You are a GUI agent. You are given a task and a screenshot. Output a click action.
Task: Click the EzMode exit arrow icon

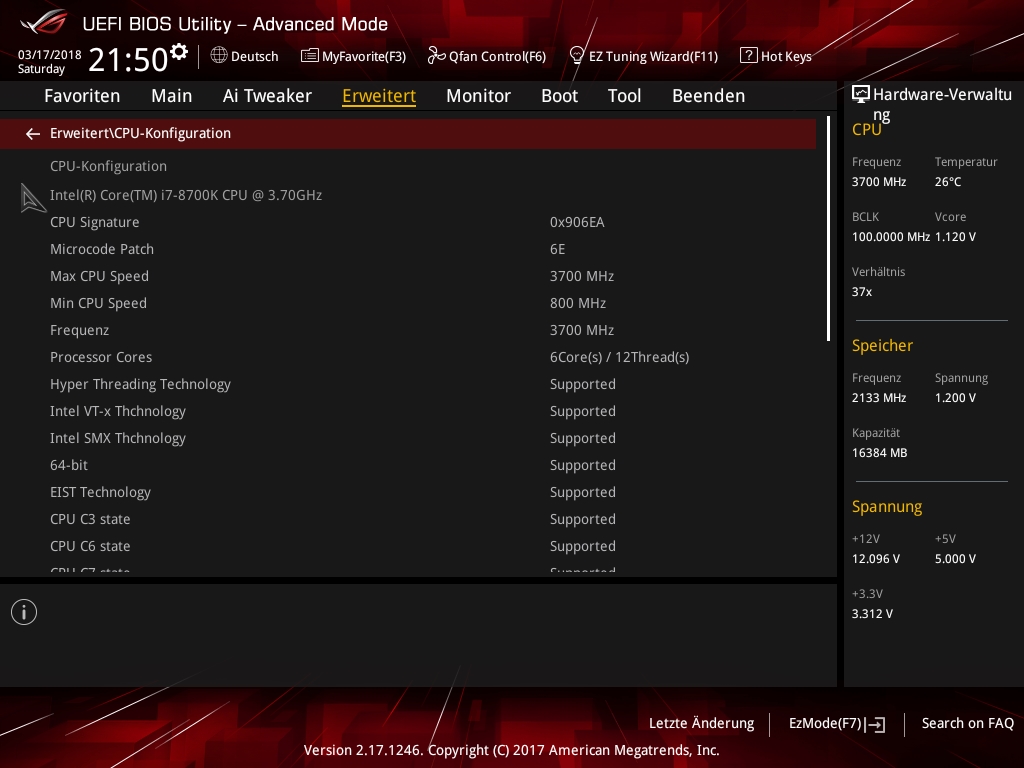875,724
